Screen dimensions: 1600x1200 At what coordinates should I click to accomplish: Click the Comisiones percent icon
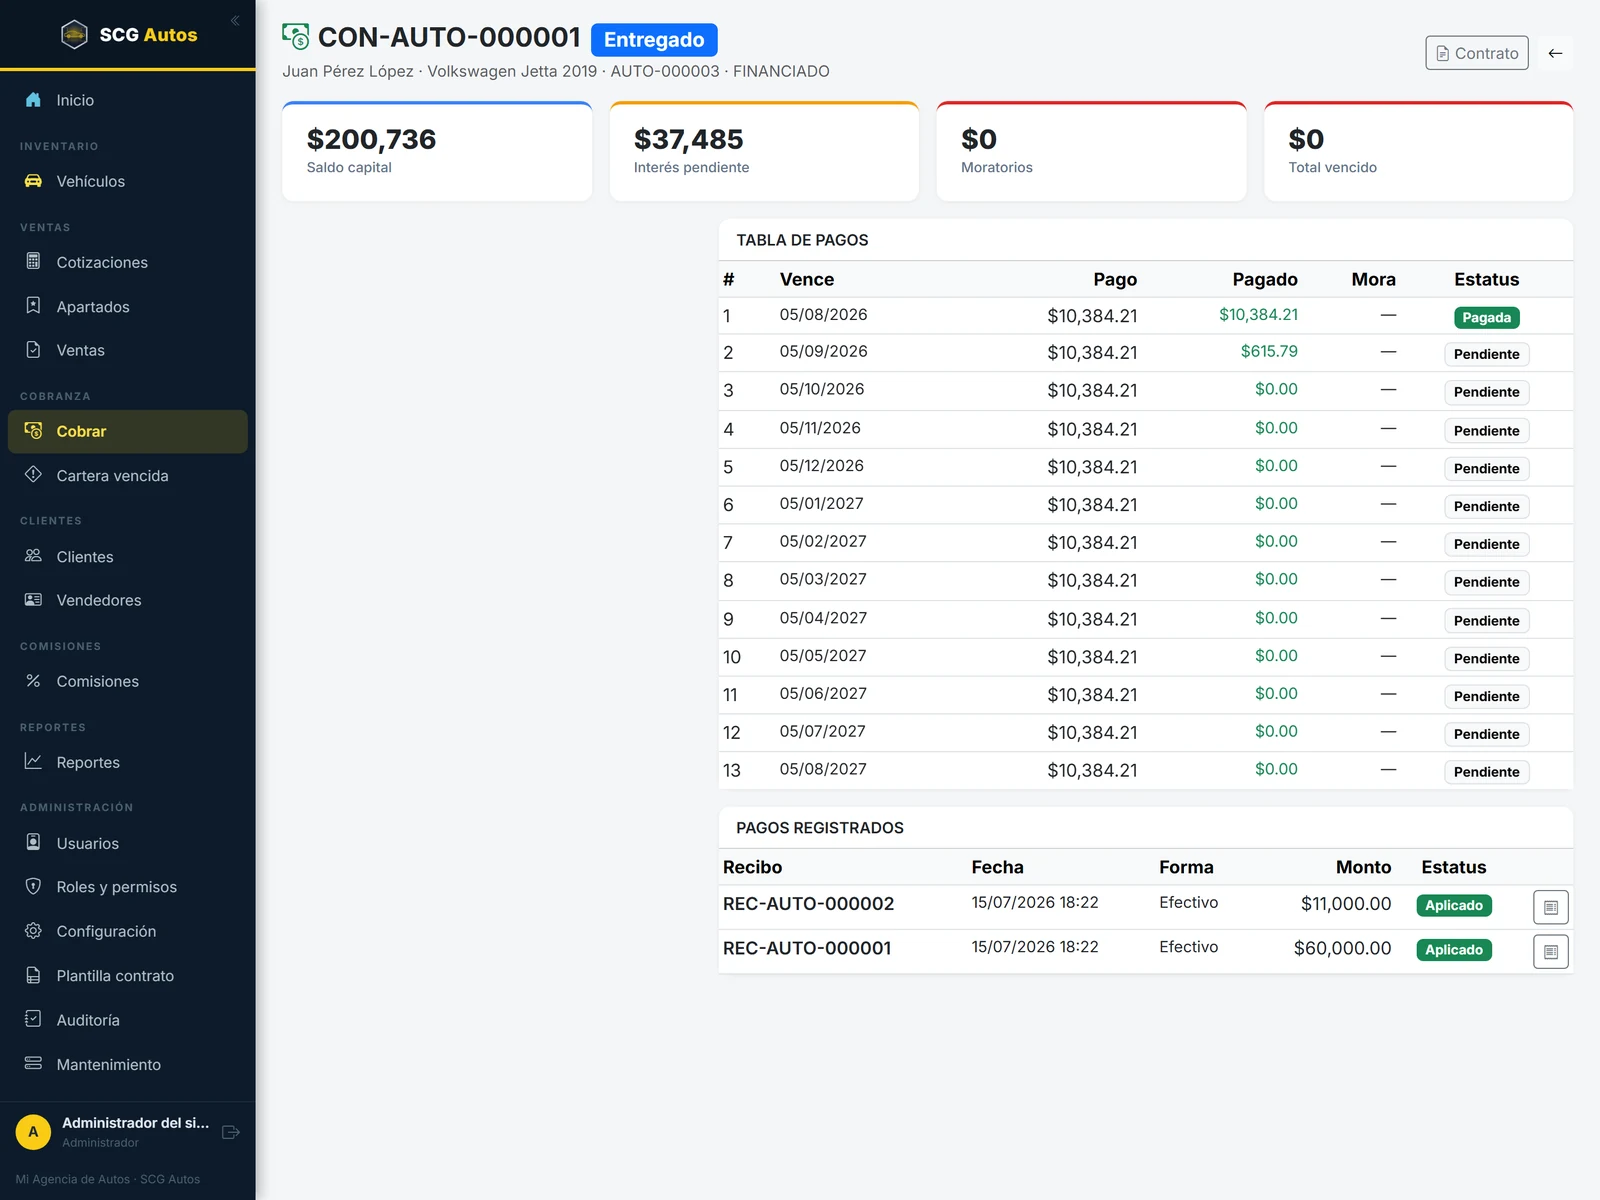coord(33,681)
